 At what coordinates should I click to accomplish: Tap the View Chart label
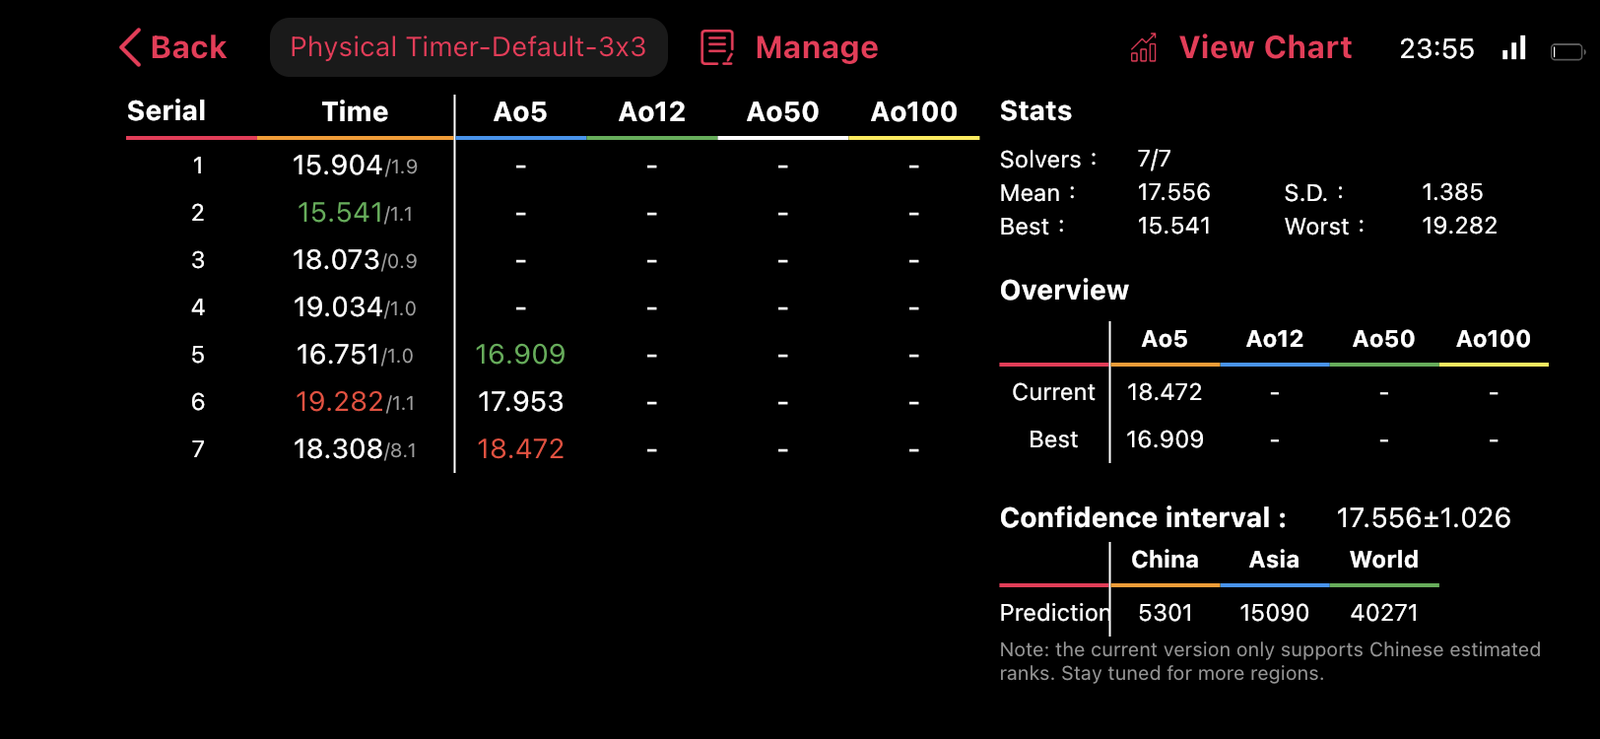coord(1265,47)
